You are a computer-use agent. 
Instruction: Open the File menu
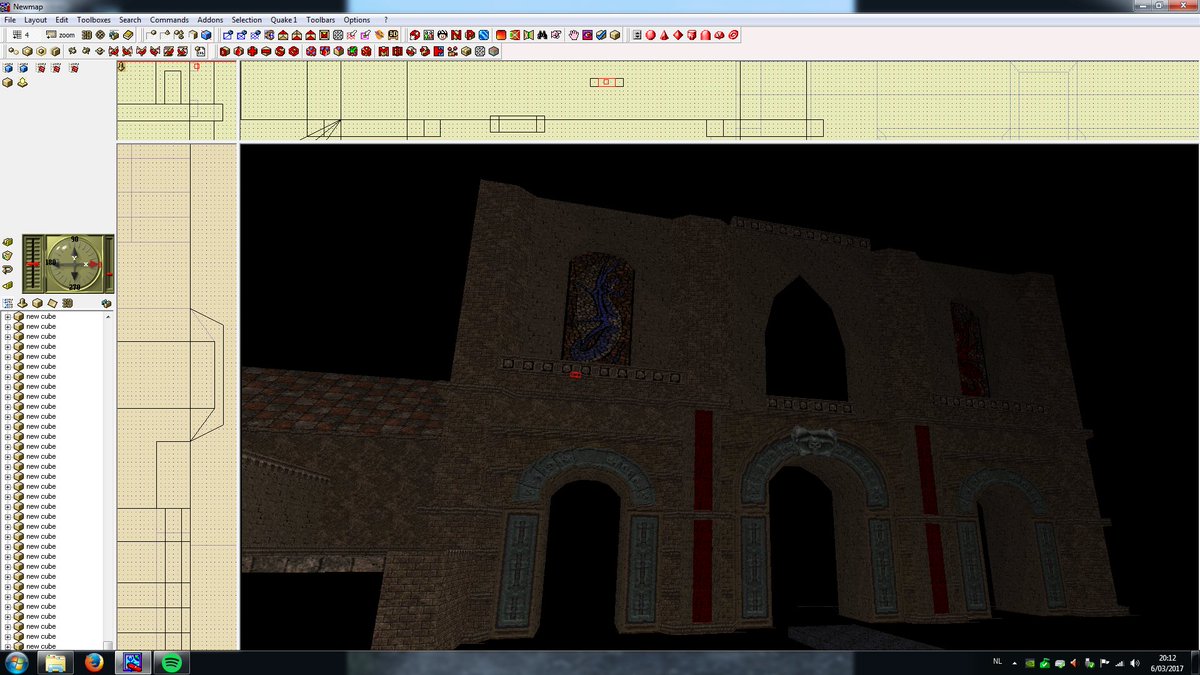click(x=9, y=20)
